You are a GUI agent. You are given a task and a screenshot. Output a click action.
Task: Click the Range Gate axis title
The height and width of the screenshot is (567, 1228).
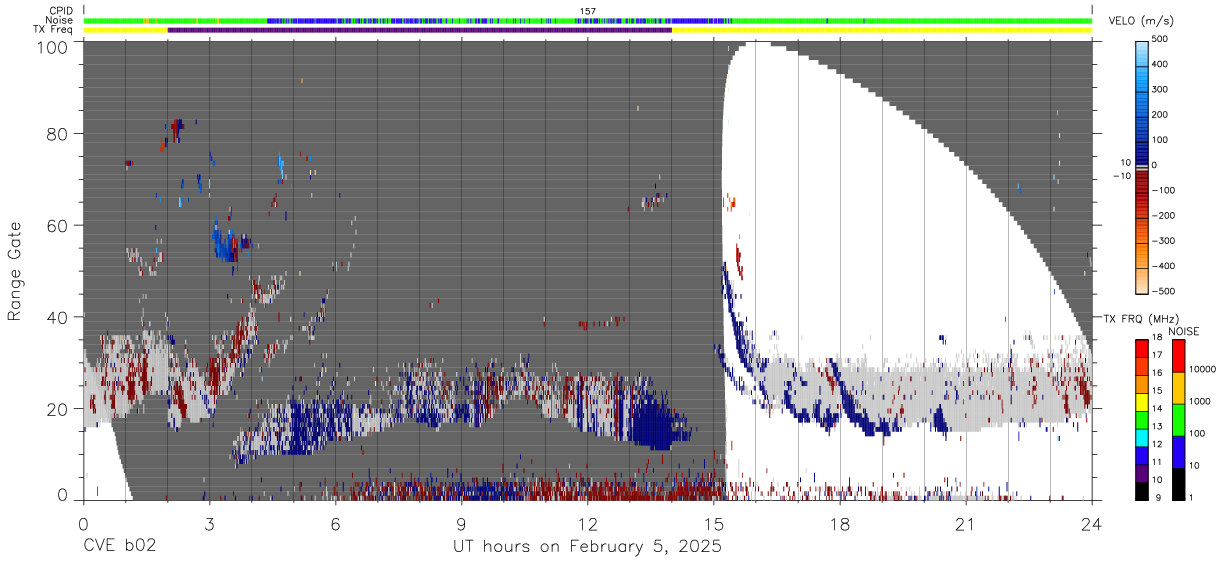tap(15, 271)
